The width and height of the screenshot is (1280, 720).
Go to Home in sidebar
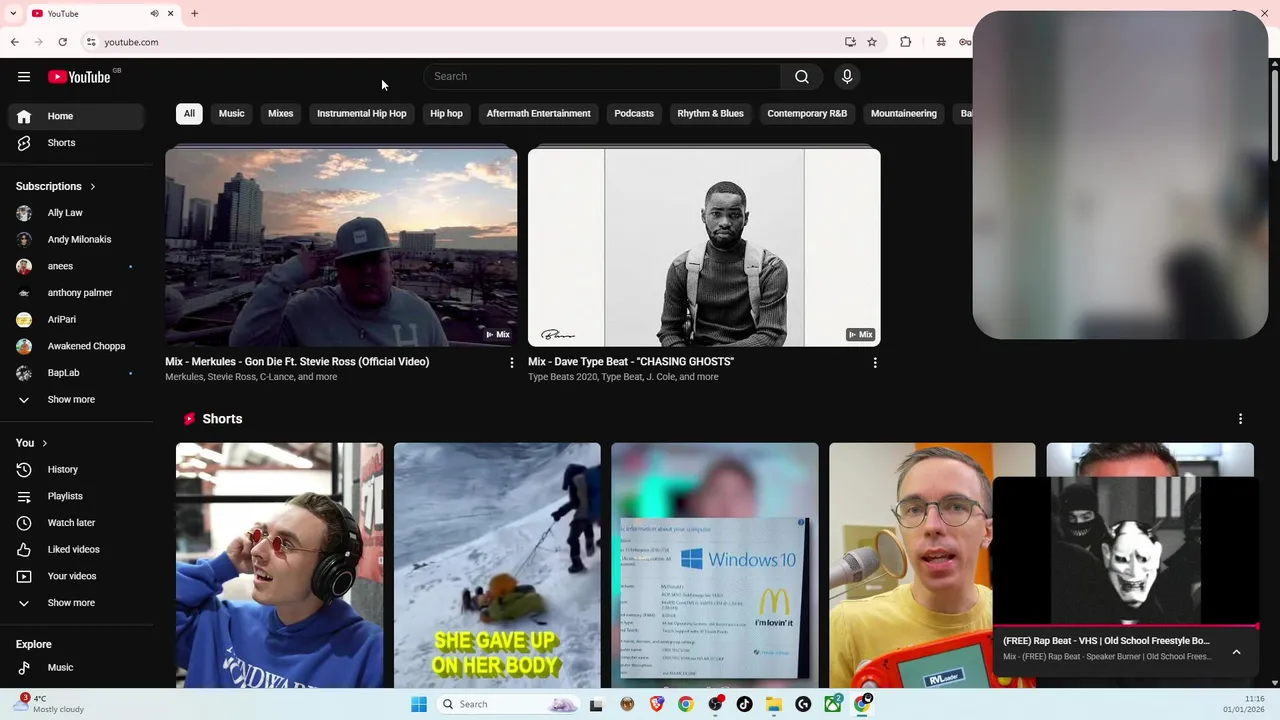point(77,116)
